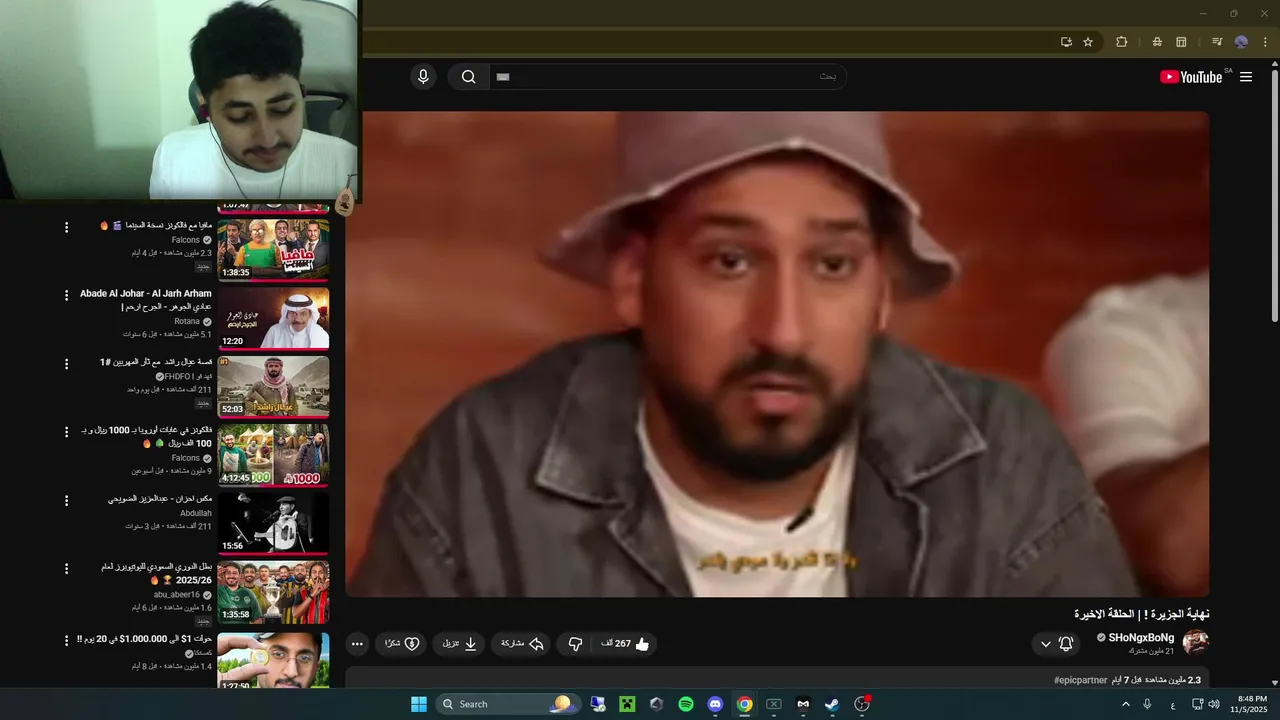Open options menu for Falcons 1000 riyal video

coord(67,432)
